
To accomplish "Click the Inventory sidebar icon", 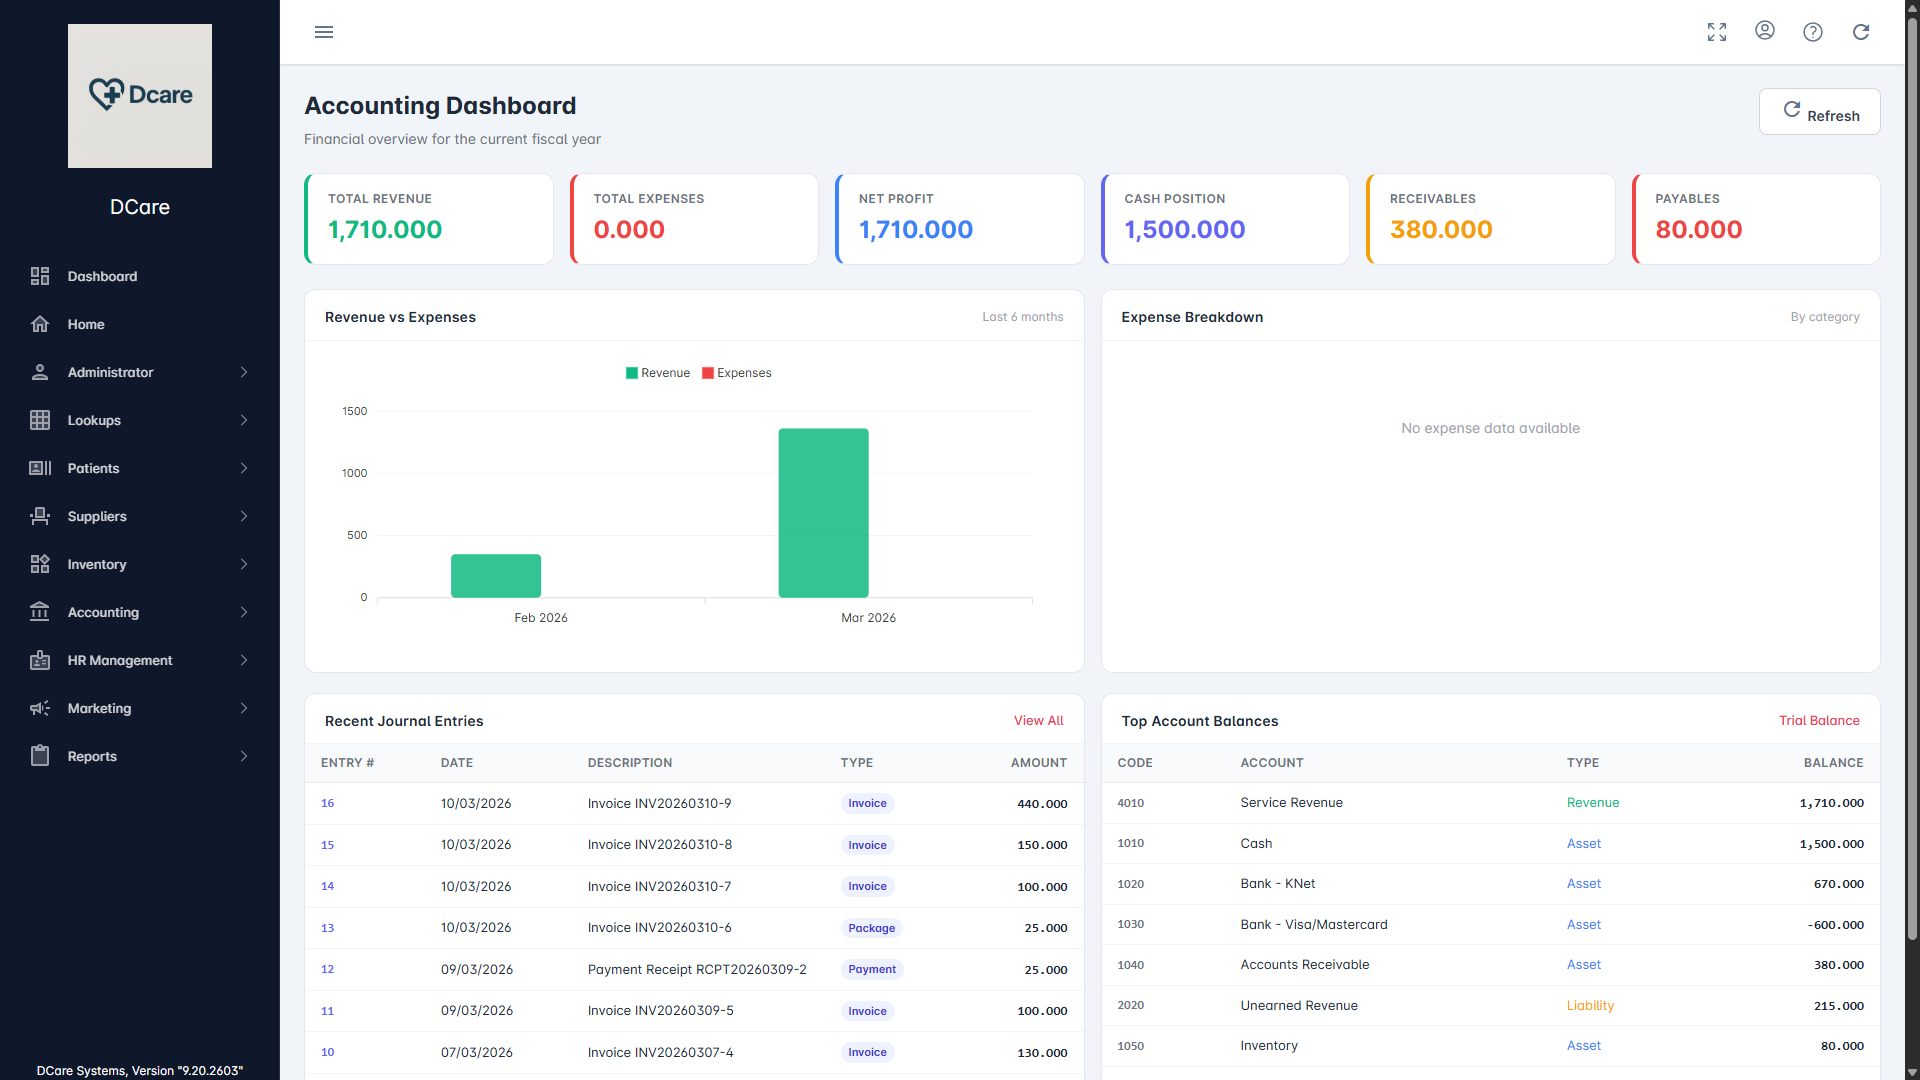I will [x=40, y=564].
